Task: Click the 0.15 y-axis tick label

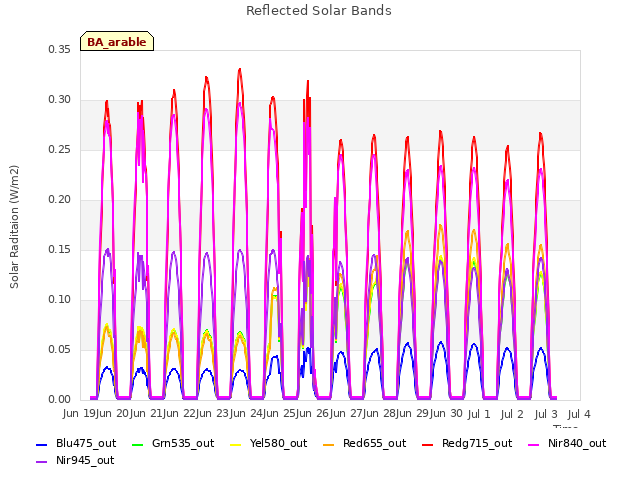Action: (x=60, y=250)
